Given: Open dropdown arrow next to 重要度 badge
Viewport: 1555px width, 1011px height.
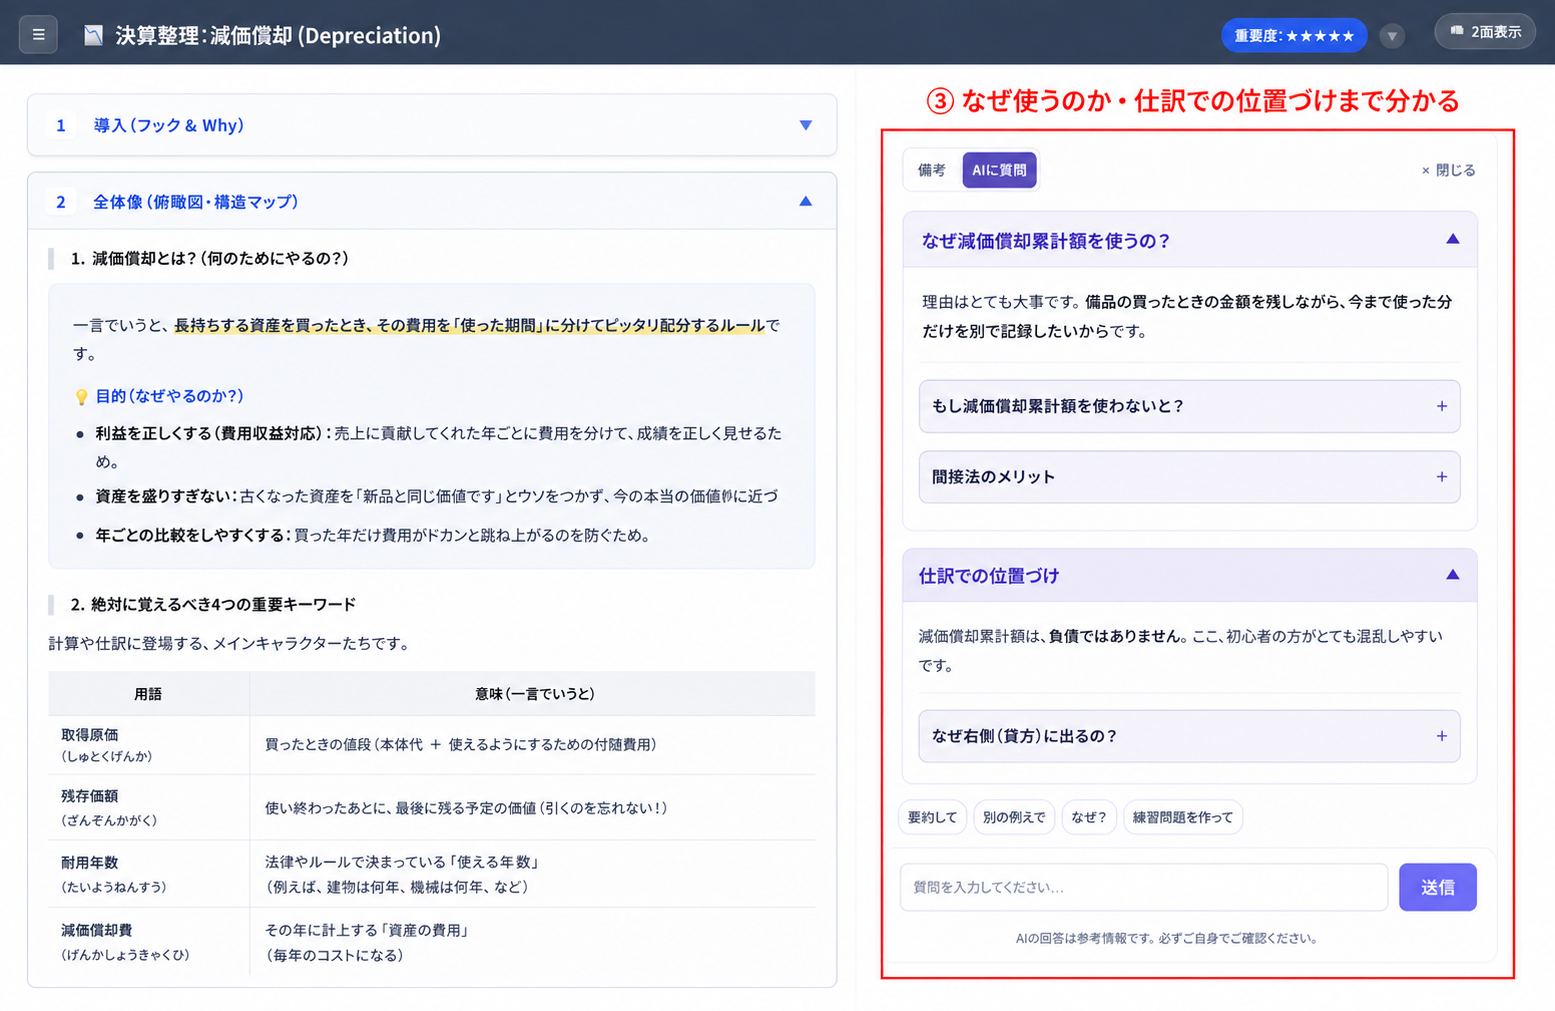Looking at the screenshot, I should point(1392,36).
